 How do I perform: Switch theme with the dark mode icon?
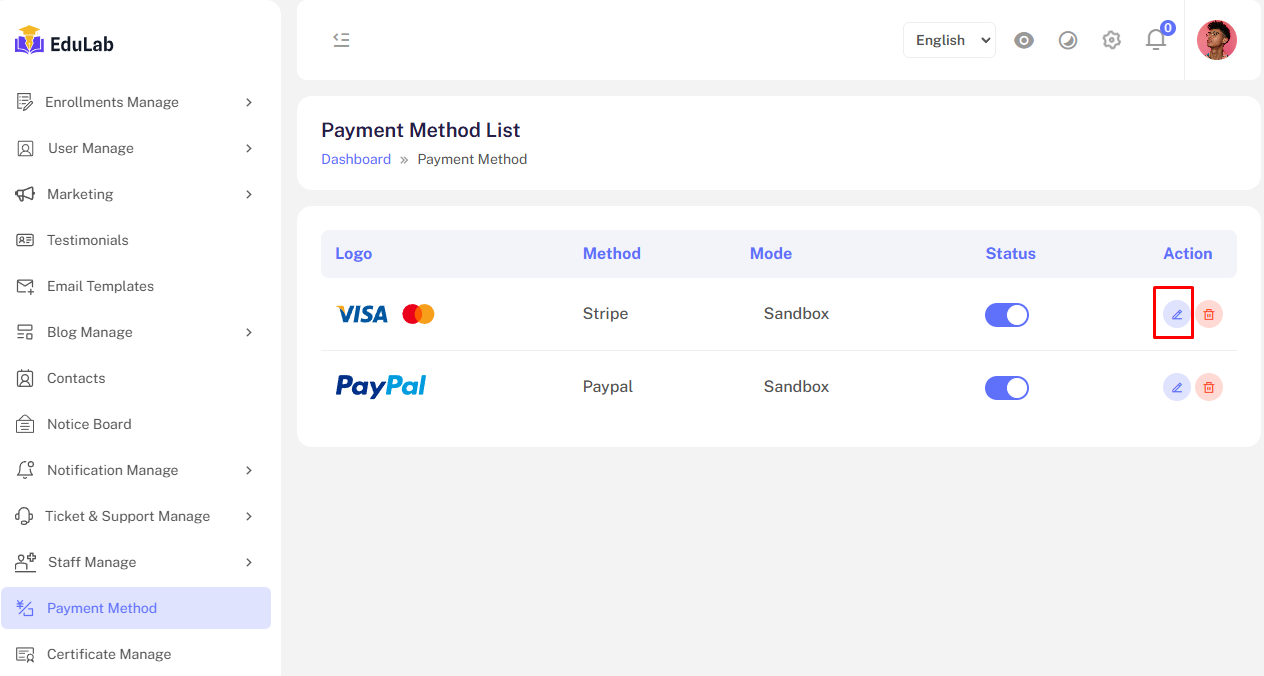point(1068,40)
